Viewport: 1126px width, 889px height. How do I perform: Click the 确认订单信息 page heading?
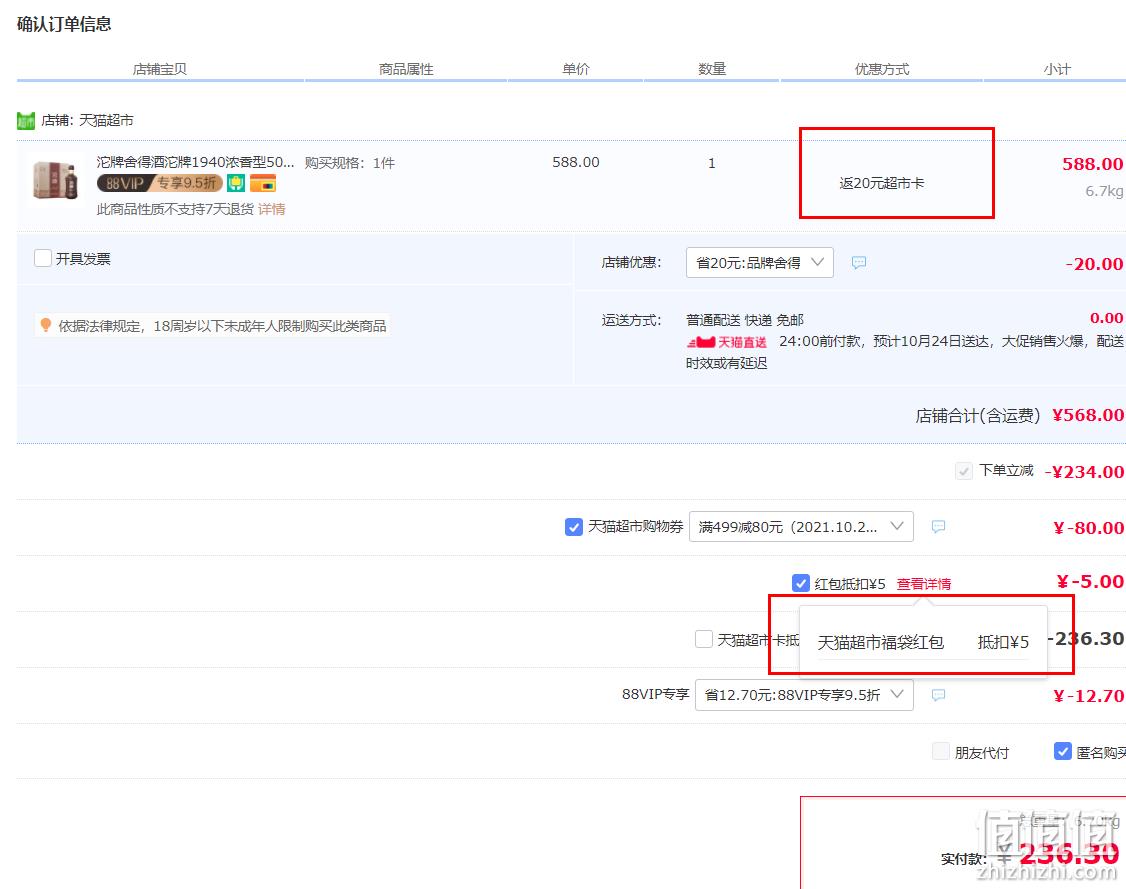(64, 24)
